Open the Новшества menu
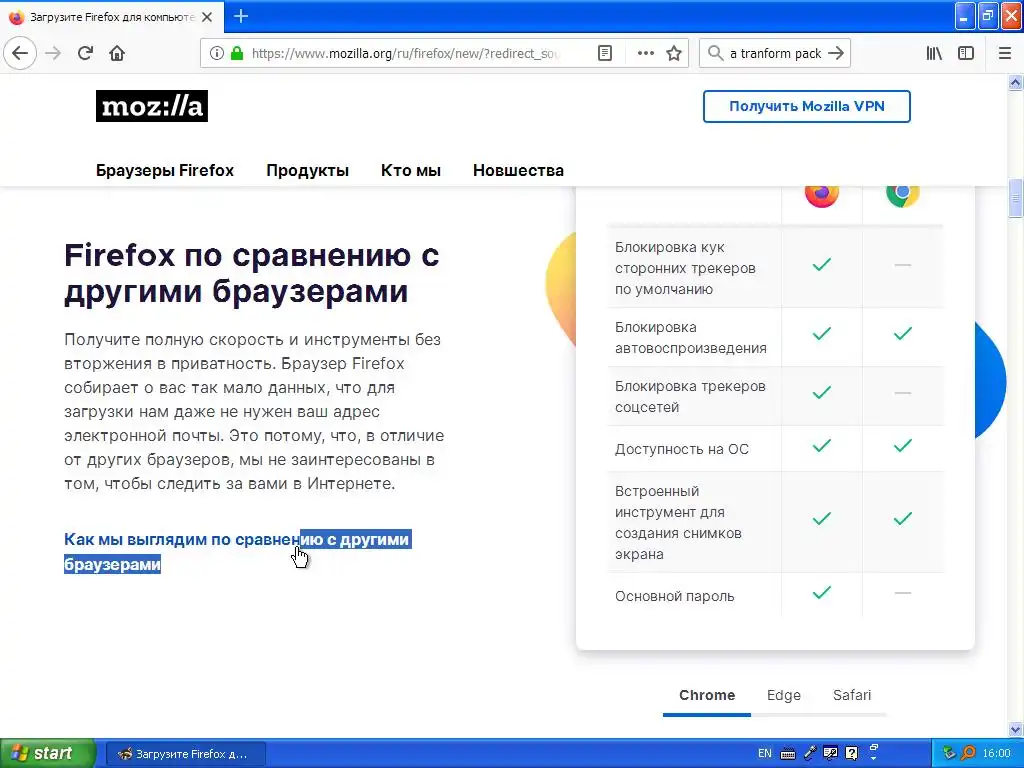 [518, 170]
